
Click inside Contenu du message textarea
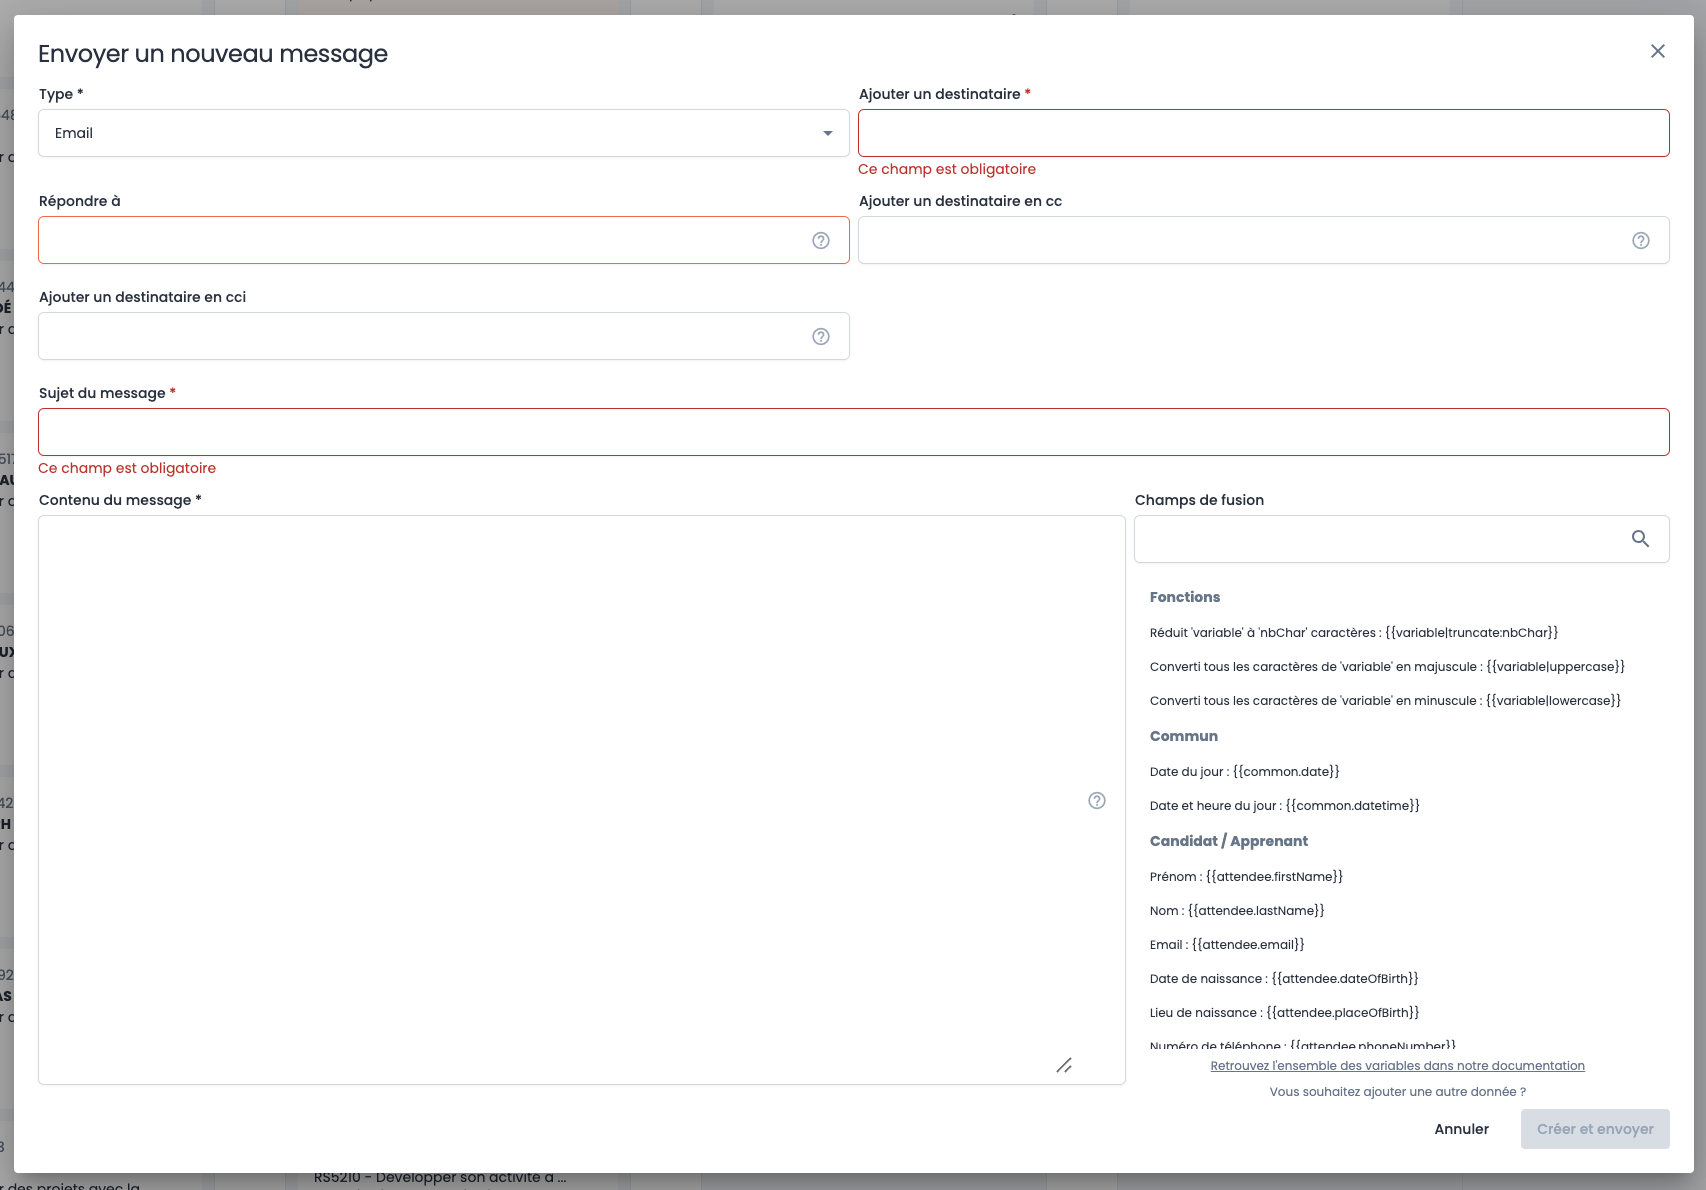coord(582,800)
